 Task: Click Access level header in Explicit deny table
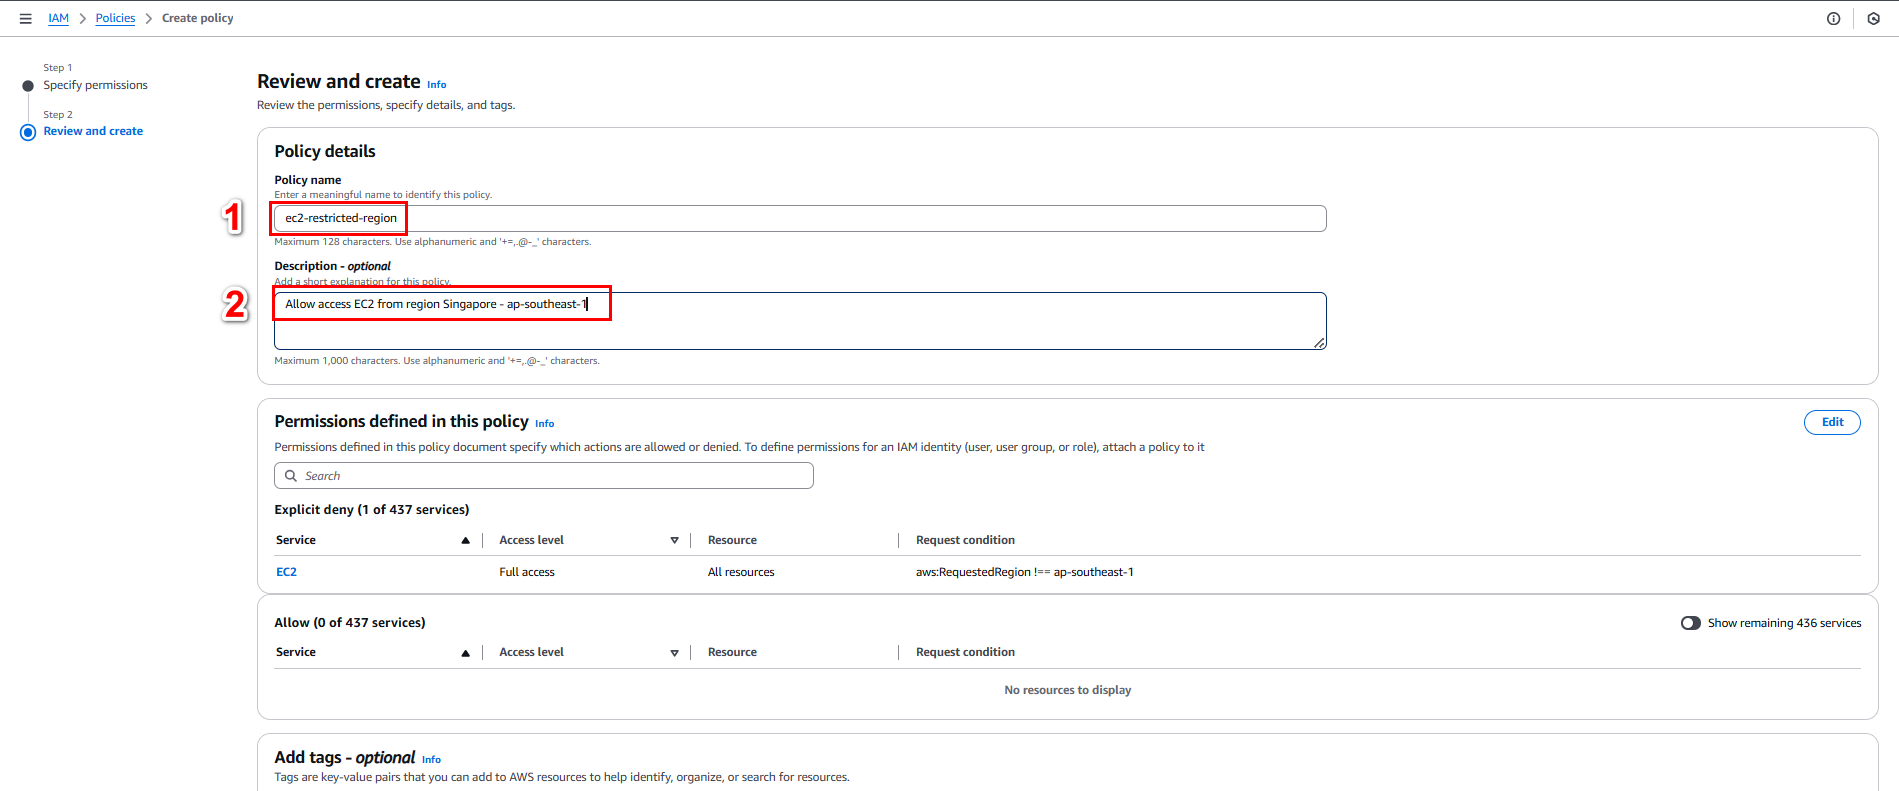pyautogui.click(x=531, y=540)
